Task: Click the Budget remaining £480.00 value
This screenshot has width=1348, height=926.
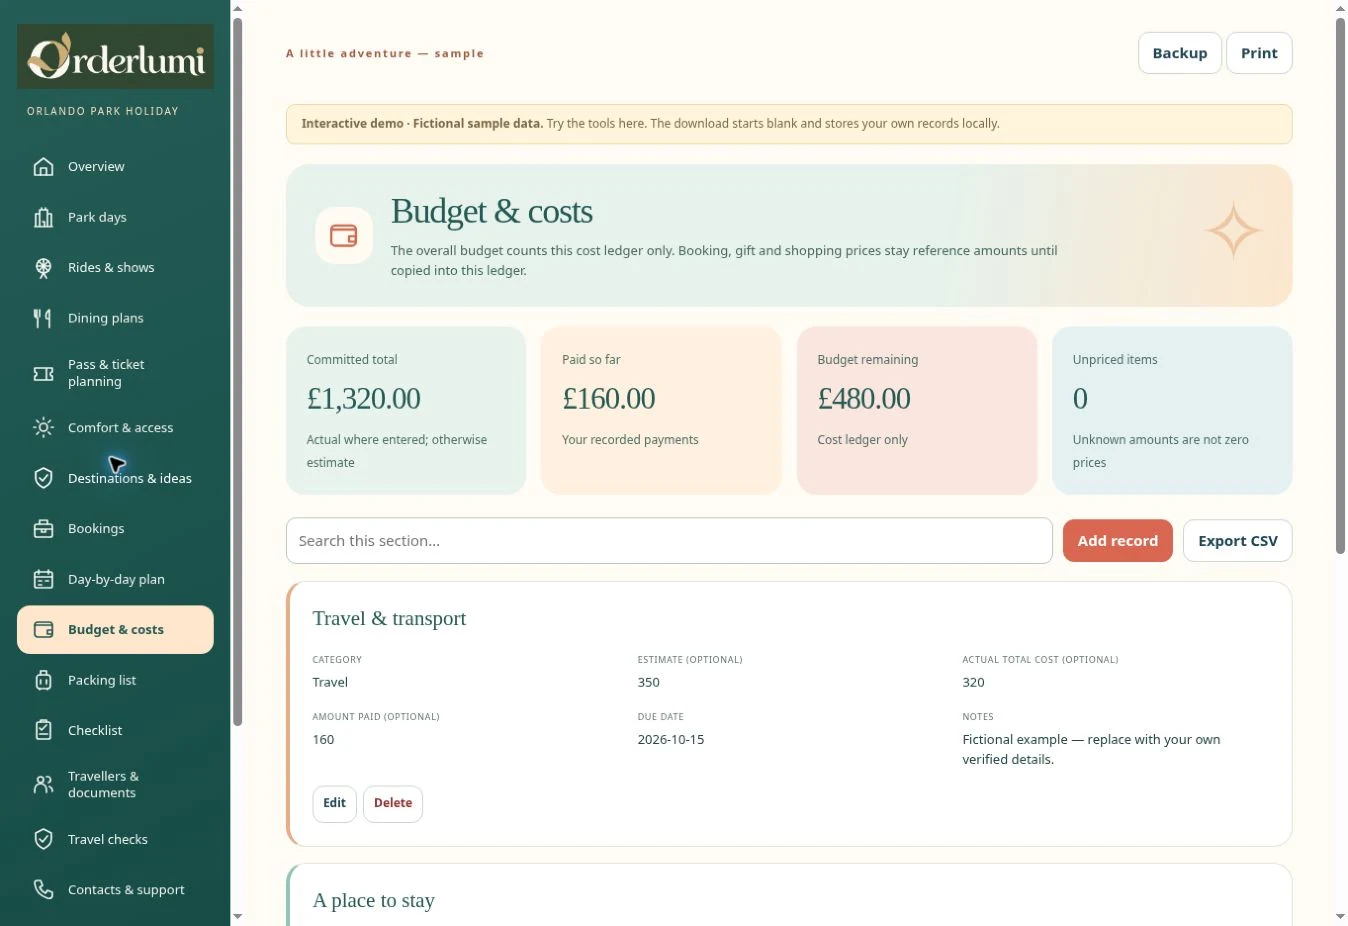Action: (x=864, y=399)
